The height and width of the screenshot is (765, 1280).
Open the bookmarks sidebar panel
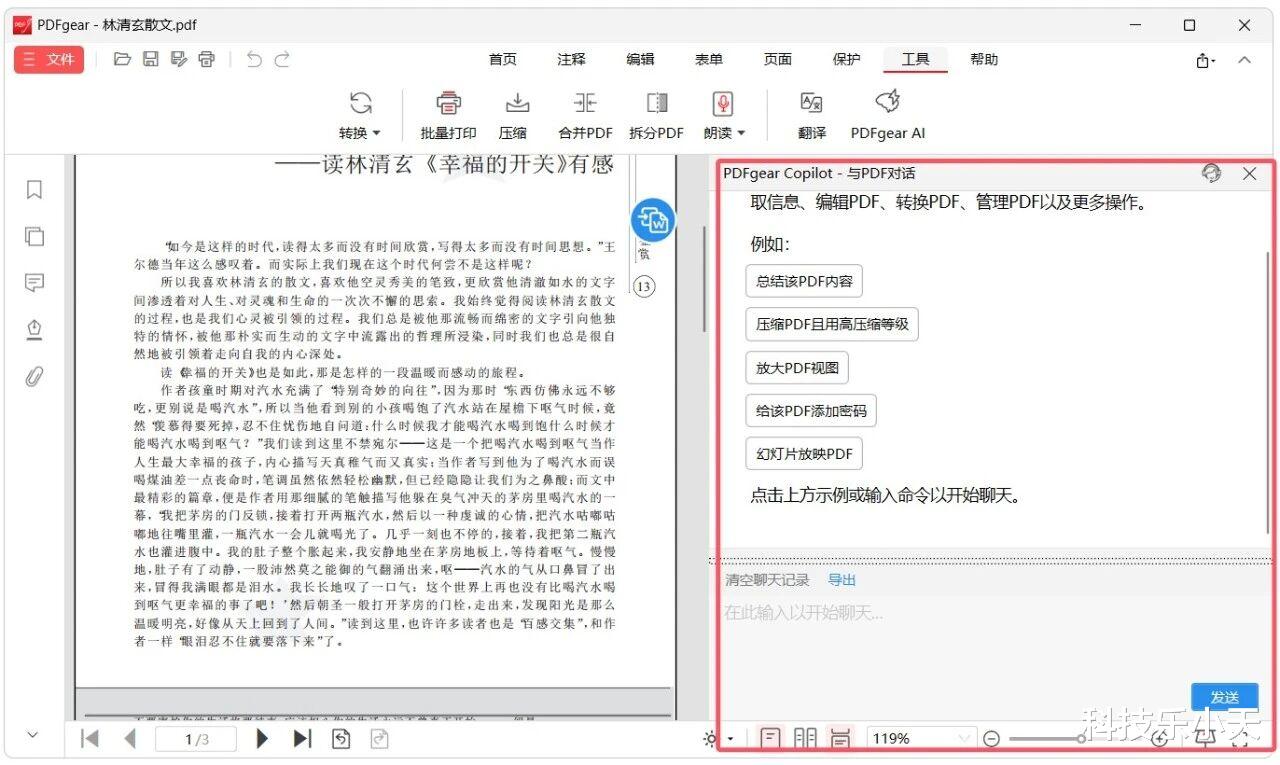(x=34, y=189)
